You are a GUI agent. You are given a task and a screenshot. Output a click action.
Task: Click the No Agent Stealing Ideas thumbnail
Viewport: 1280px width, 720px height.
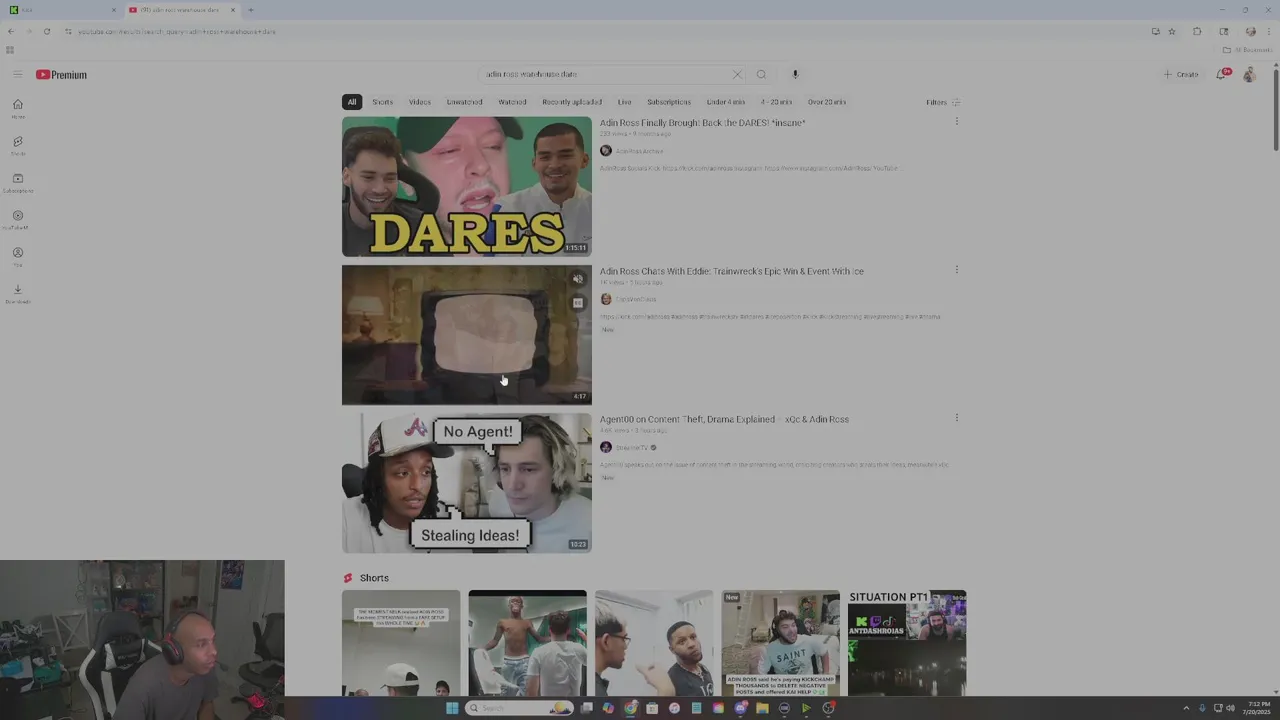pyautogui.click(x=466, y=483)
